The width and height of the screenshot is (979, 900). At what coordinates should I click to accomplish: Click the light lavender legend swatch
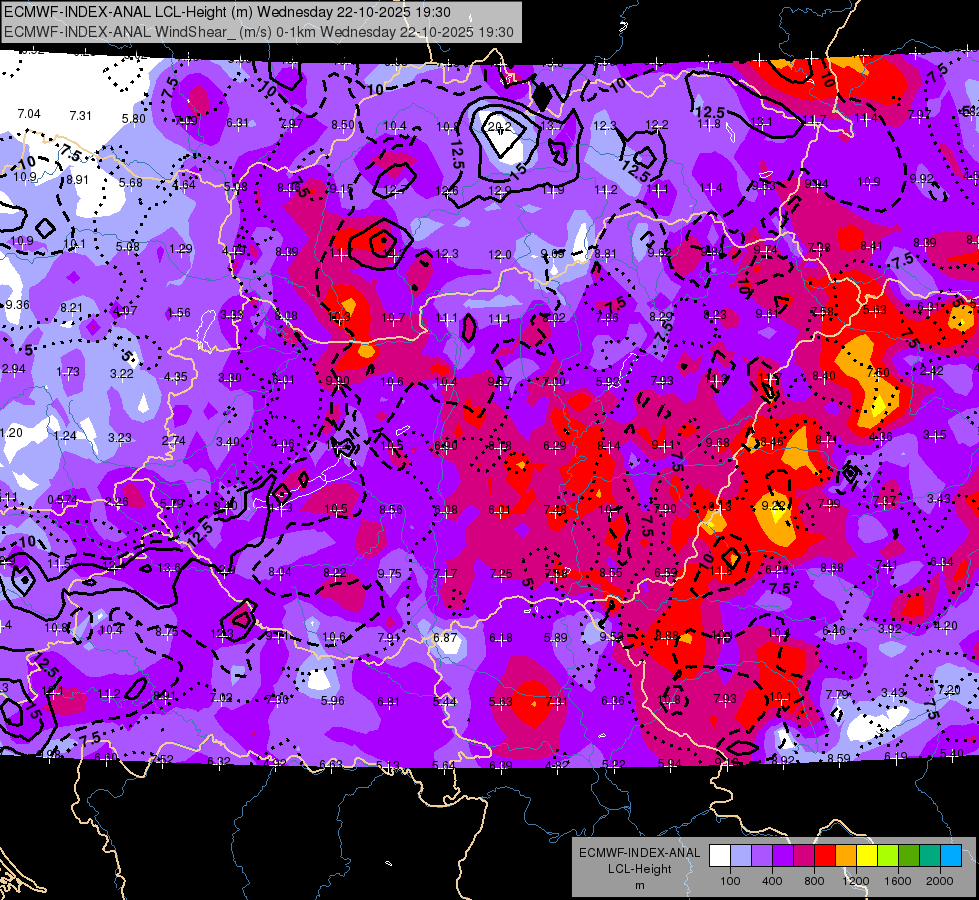[x=741, y=856]
